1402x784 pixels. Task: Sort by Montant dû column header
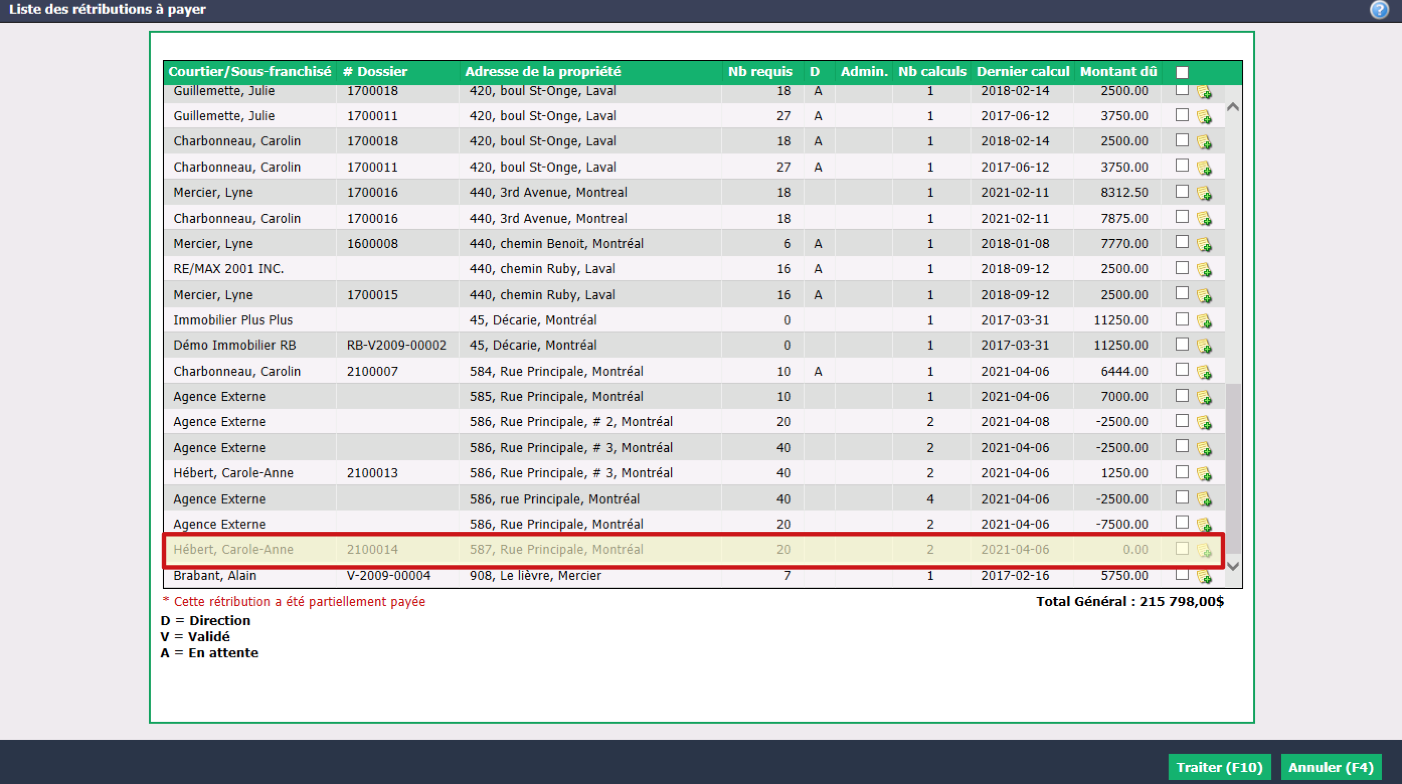[1119, 72]
